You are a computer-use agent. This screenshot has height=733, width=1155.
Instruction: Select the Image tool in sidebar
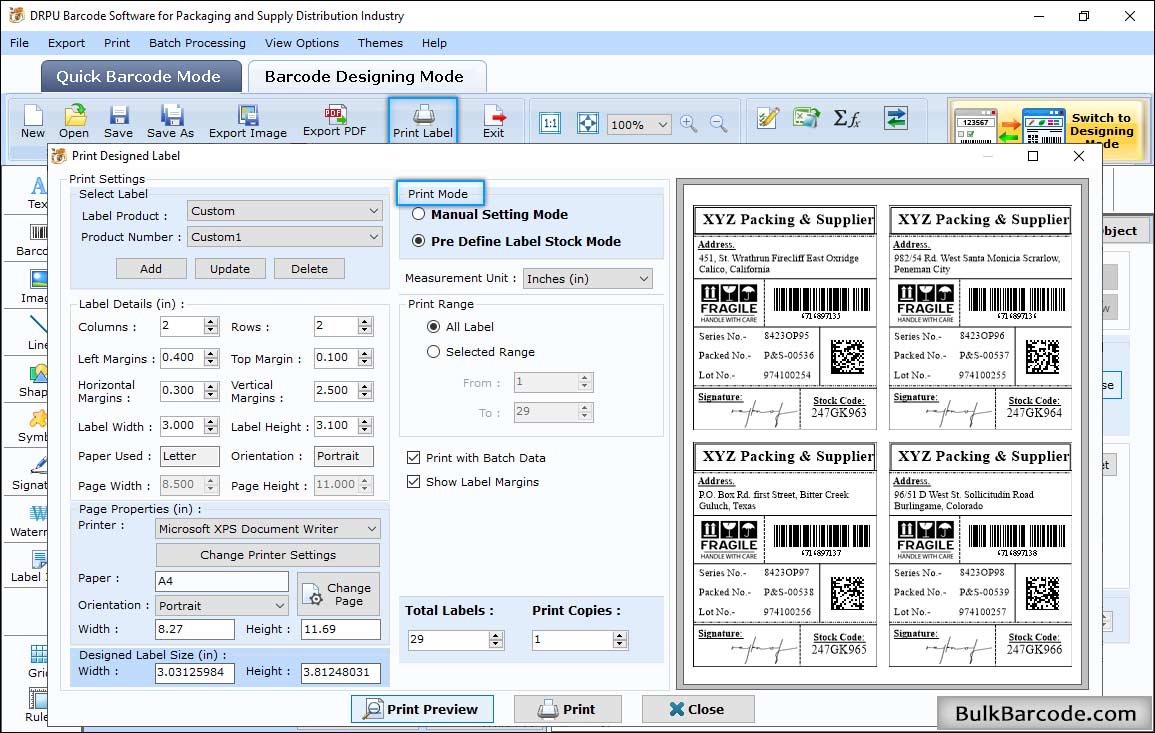coord(35,287)
